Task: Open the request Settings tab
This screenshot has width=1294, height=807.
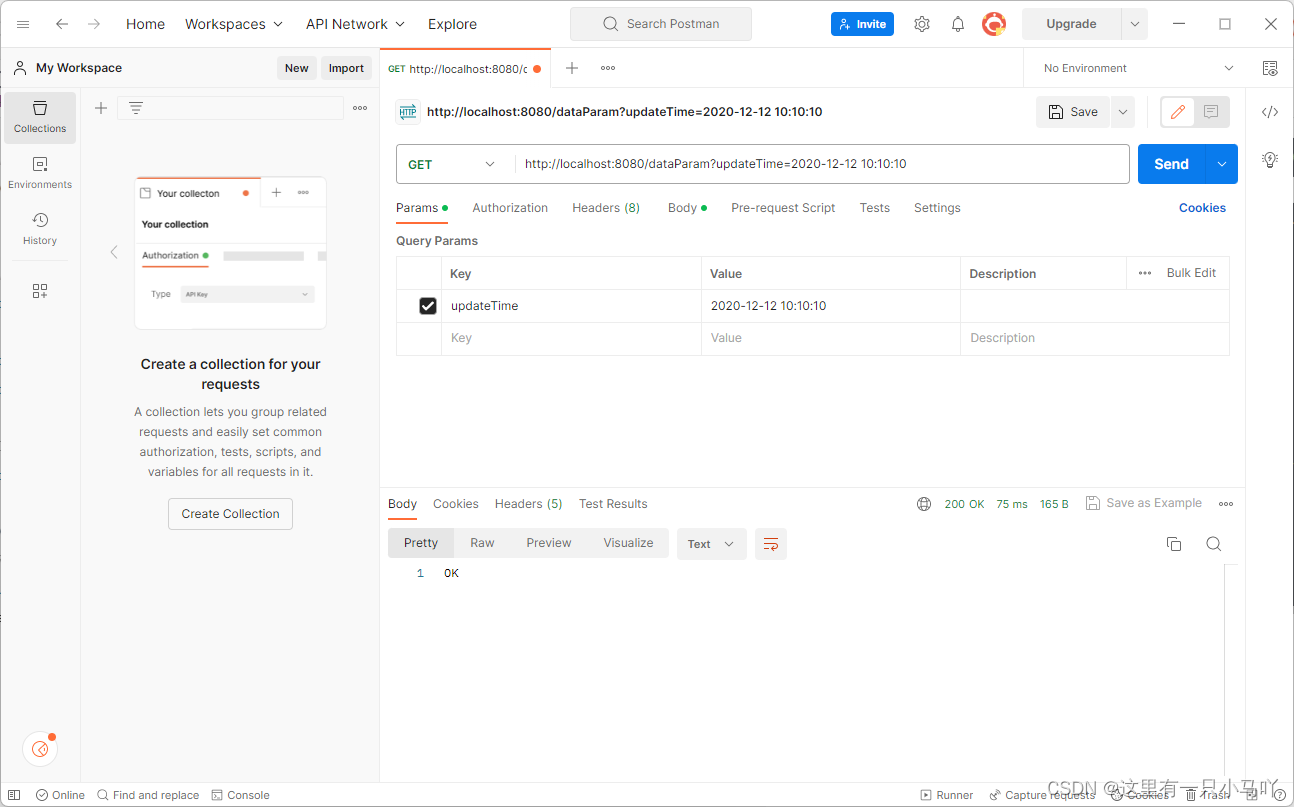Action: (x=937, y=208)
